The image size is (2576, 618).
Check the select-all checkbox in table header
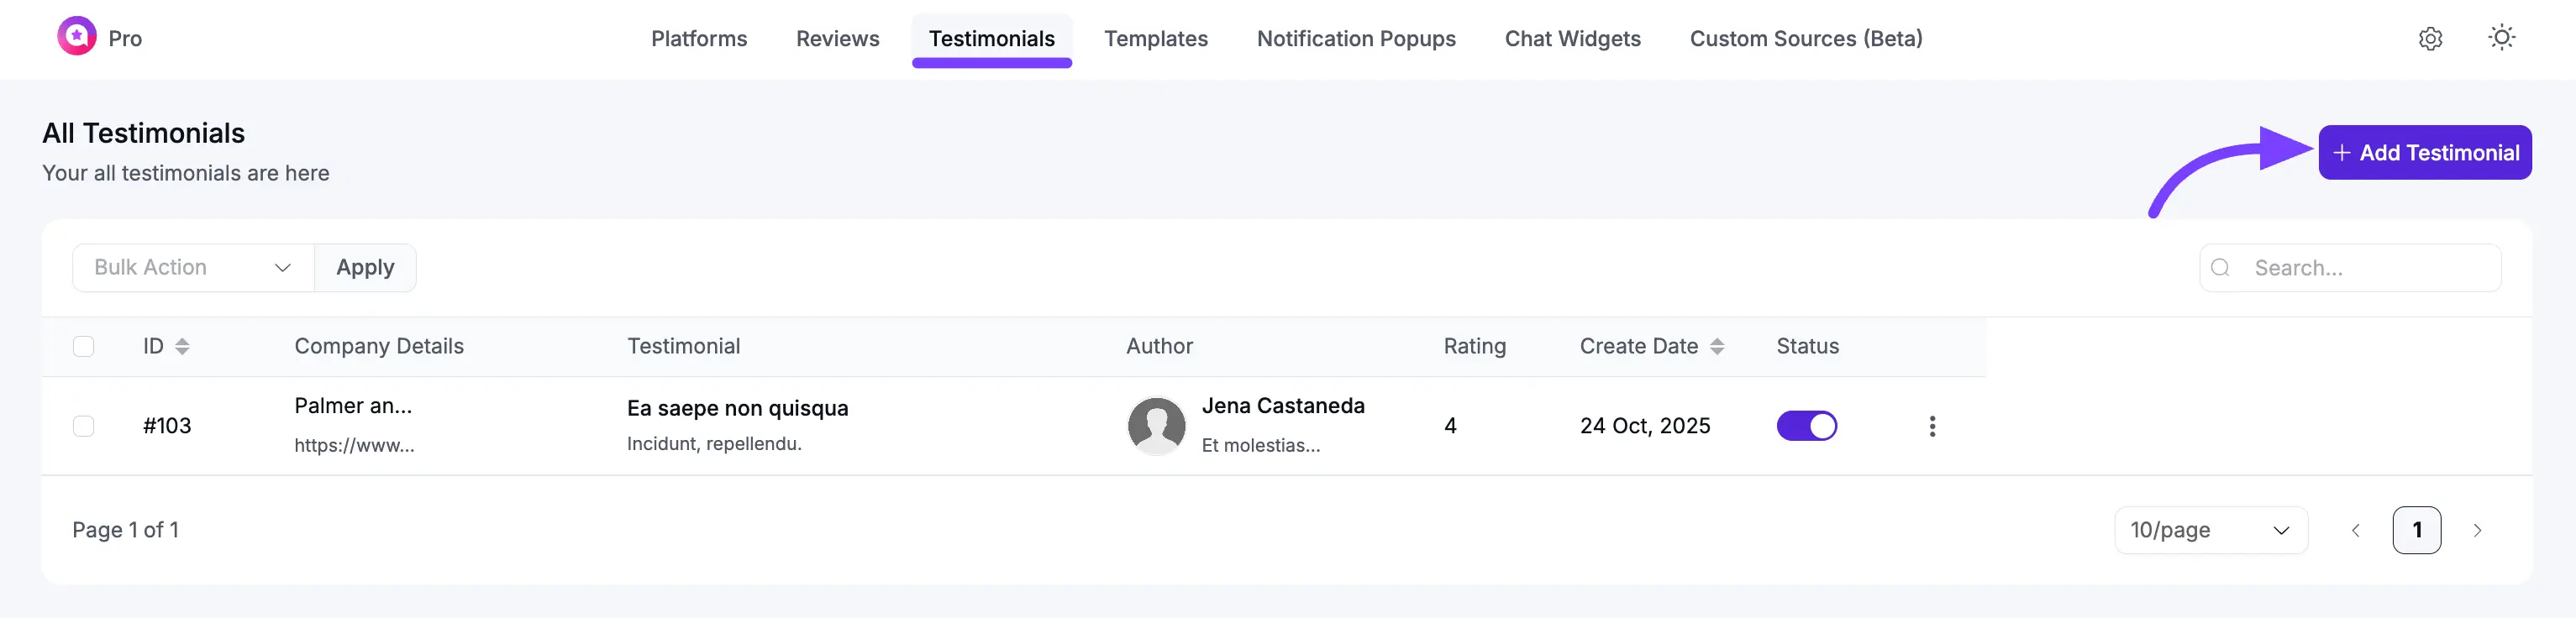(x=84, y=346)
